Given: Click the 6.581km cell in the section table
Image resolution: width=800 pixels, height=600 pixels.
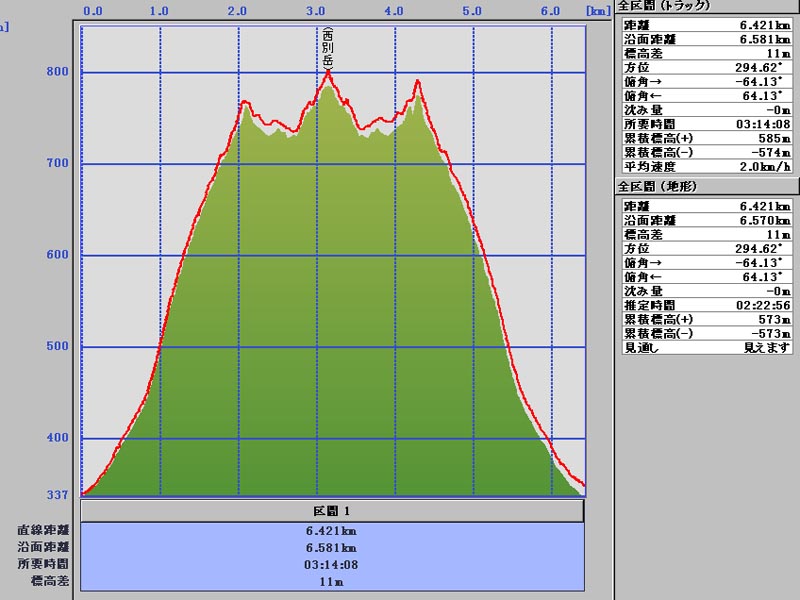Looking at the screenshot, I should pyautogui.click(x=332, y=548).
